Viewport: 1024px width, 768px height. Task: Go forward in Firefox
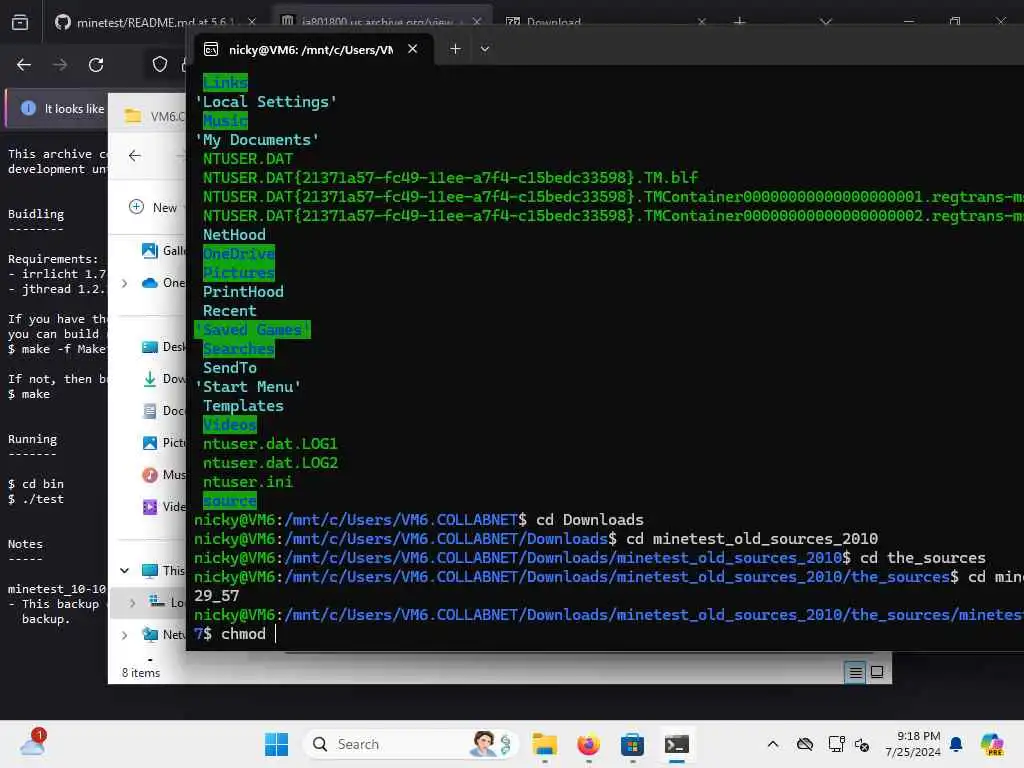coord(59,65)
